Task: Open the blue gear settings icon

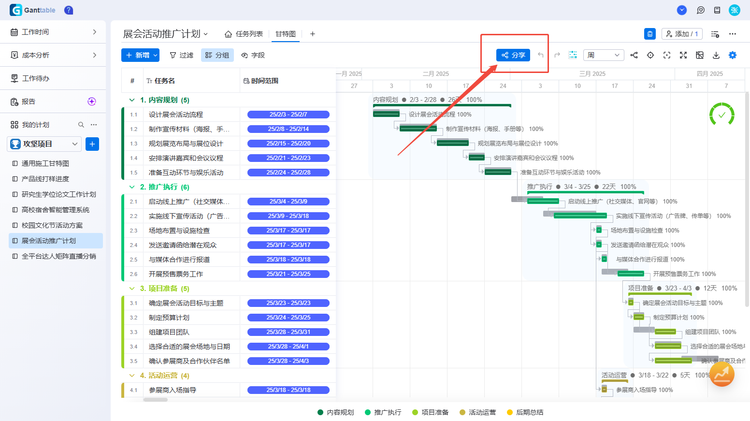Action: pos(732,55)
